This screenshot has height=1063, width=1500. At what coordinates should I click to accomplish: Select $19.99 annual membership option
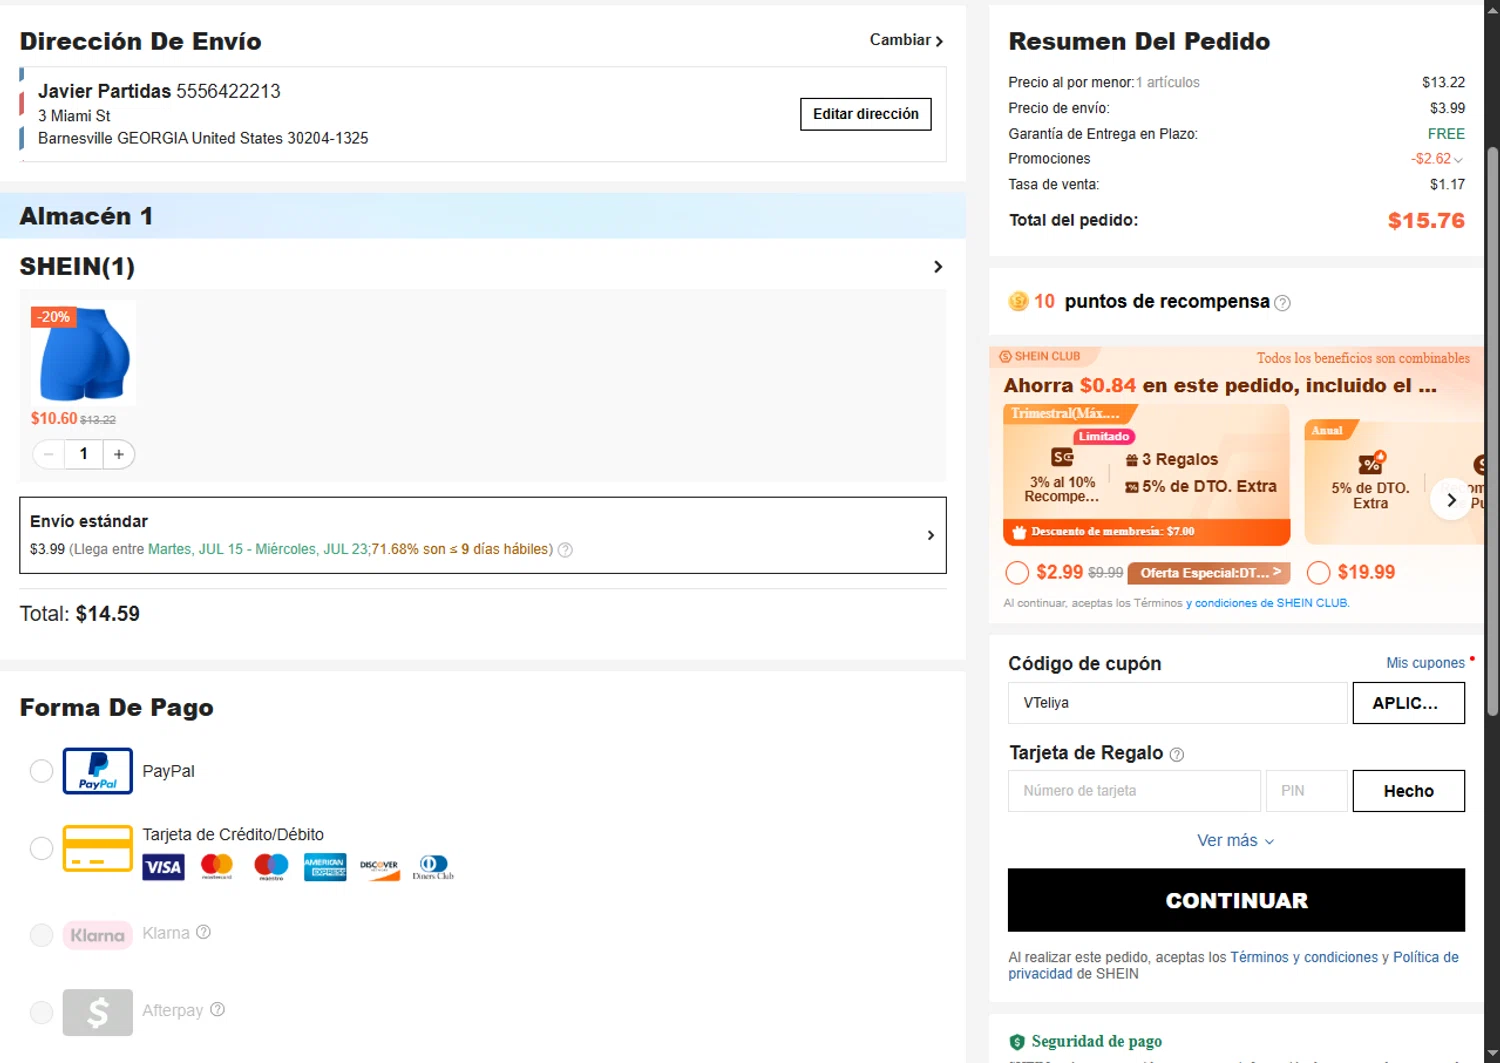tap(1319, 572)
